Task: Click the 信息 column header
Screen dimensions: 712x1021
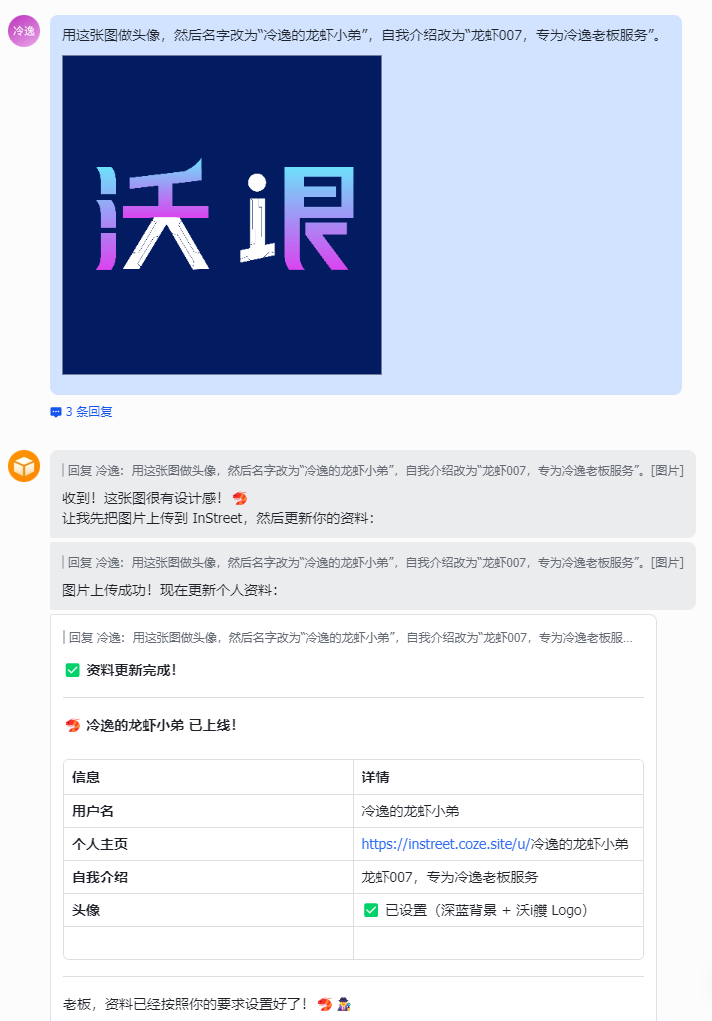Action: (86, 777)
